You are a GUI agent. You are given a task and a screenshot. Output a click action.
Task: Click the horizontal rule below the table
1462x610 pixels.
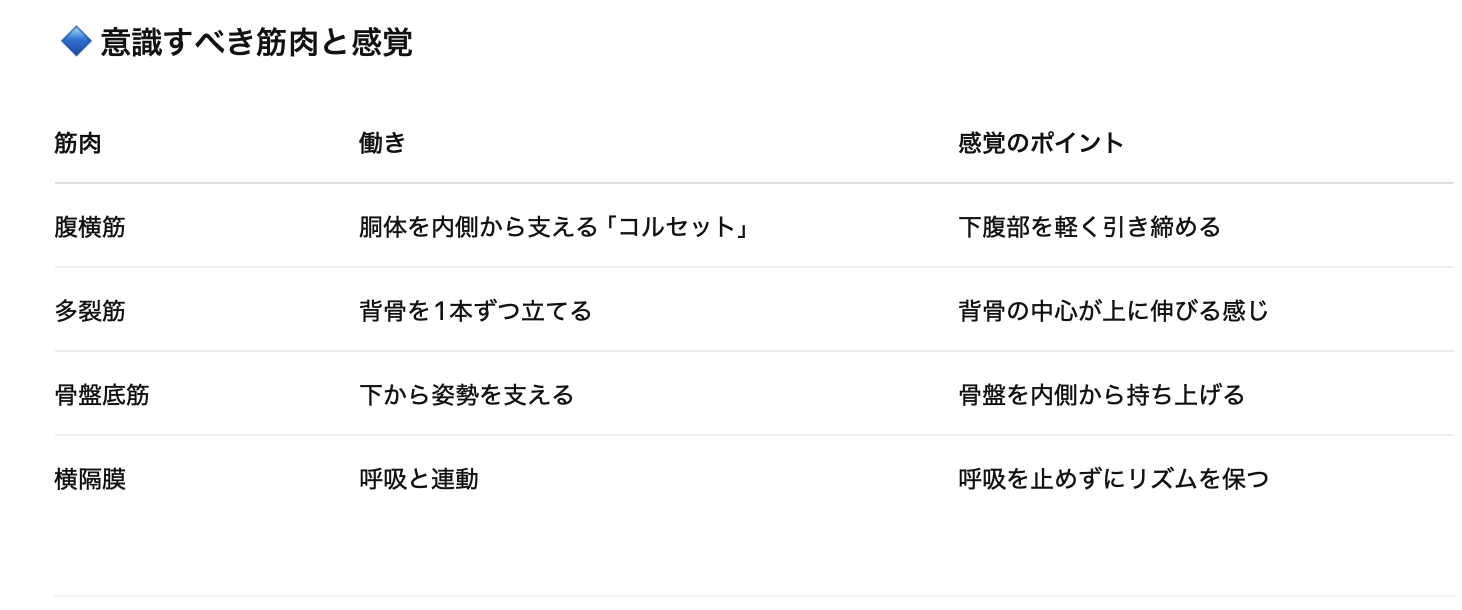click(754, 596)
